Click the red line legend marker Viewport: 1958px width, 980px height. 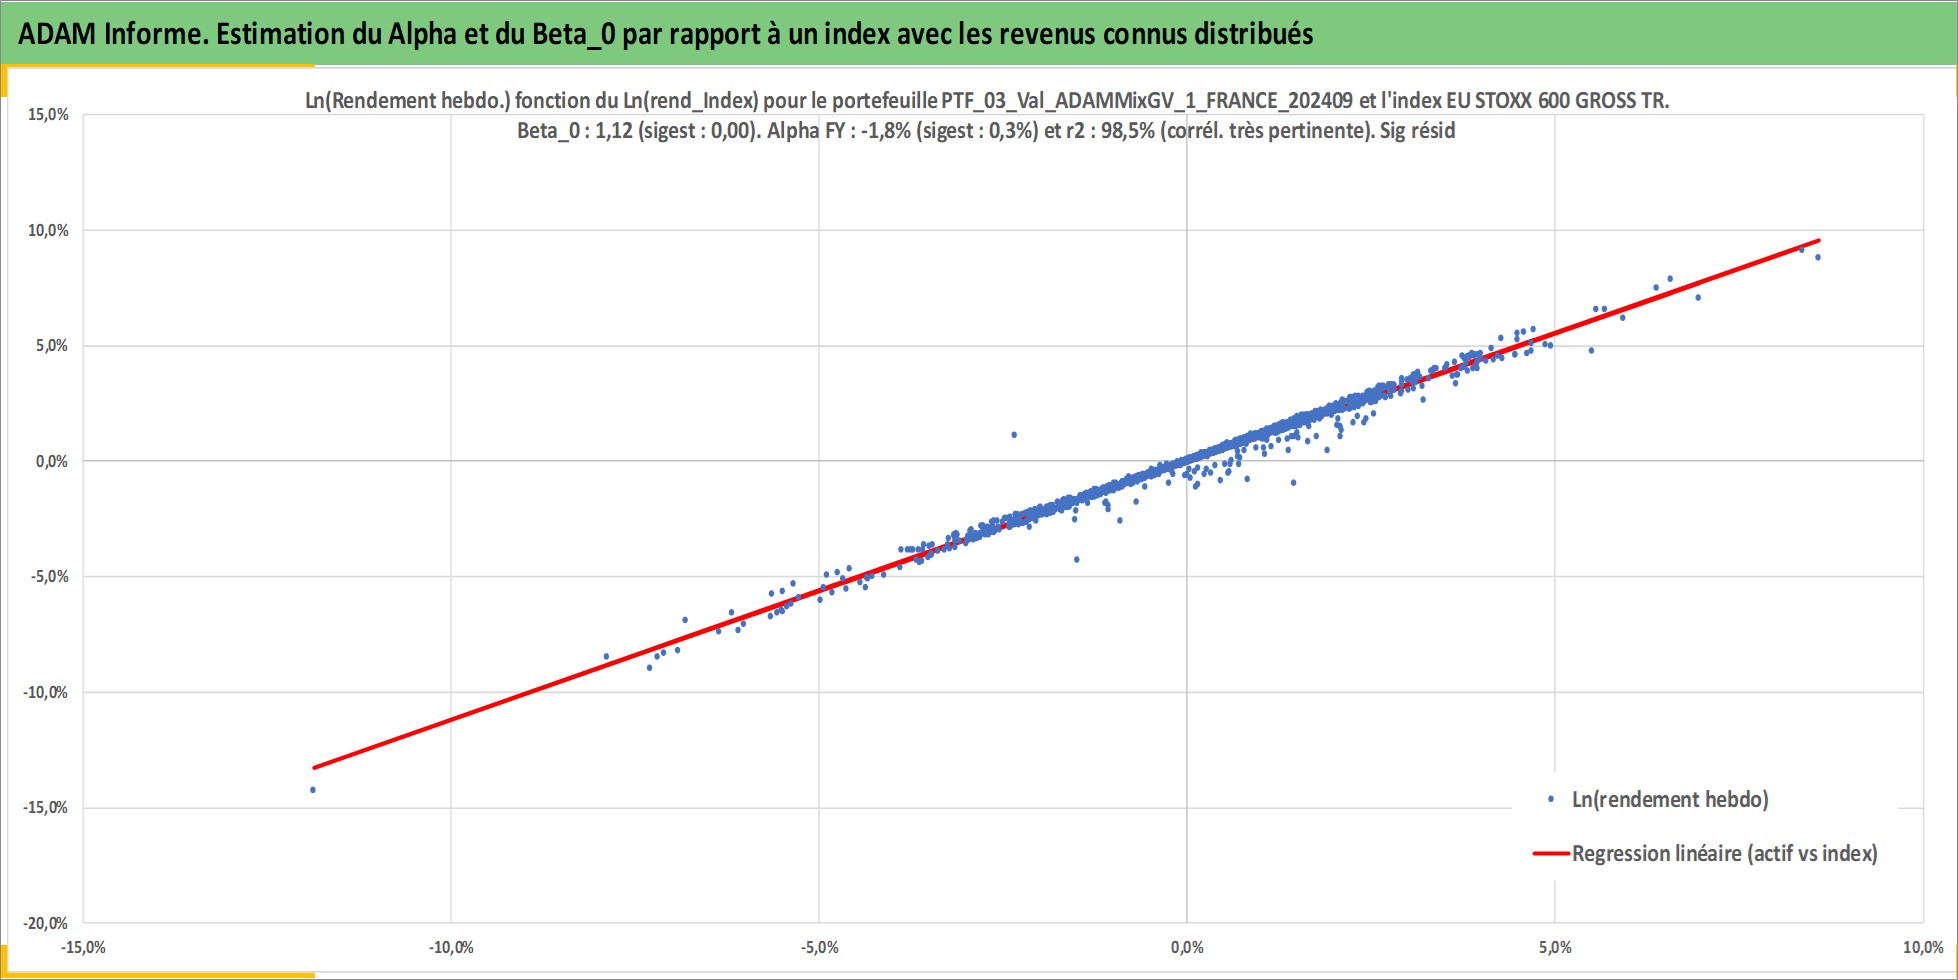(1551, 854)
